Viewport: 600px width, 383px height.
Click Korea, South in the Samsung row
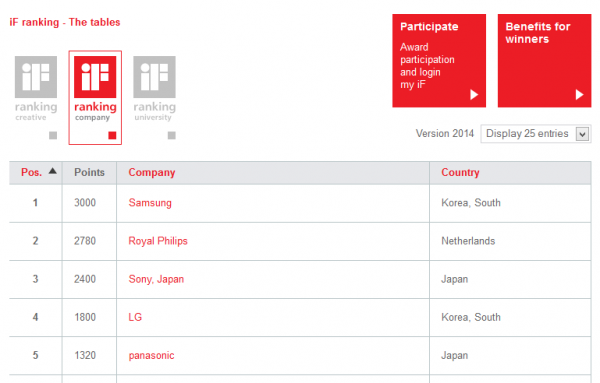tap(471, 203)
